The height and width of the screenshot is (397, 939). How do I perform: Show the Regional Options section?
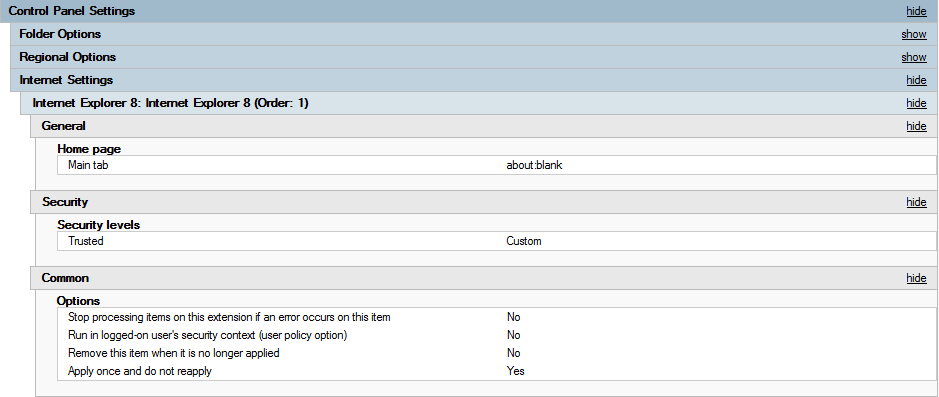pos(914,57)
